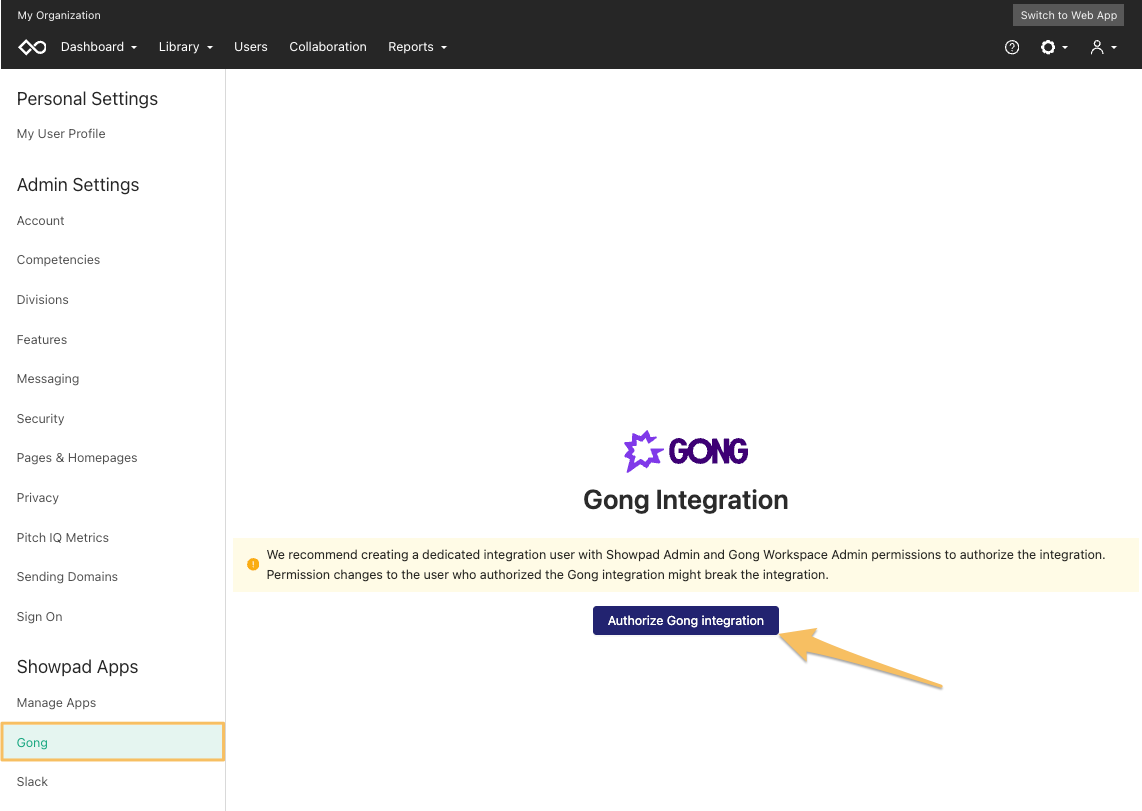Open the Collaboration page
This screenshot has height=811, width=1142.
tap(328, 47)
